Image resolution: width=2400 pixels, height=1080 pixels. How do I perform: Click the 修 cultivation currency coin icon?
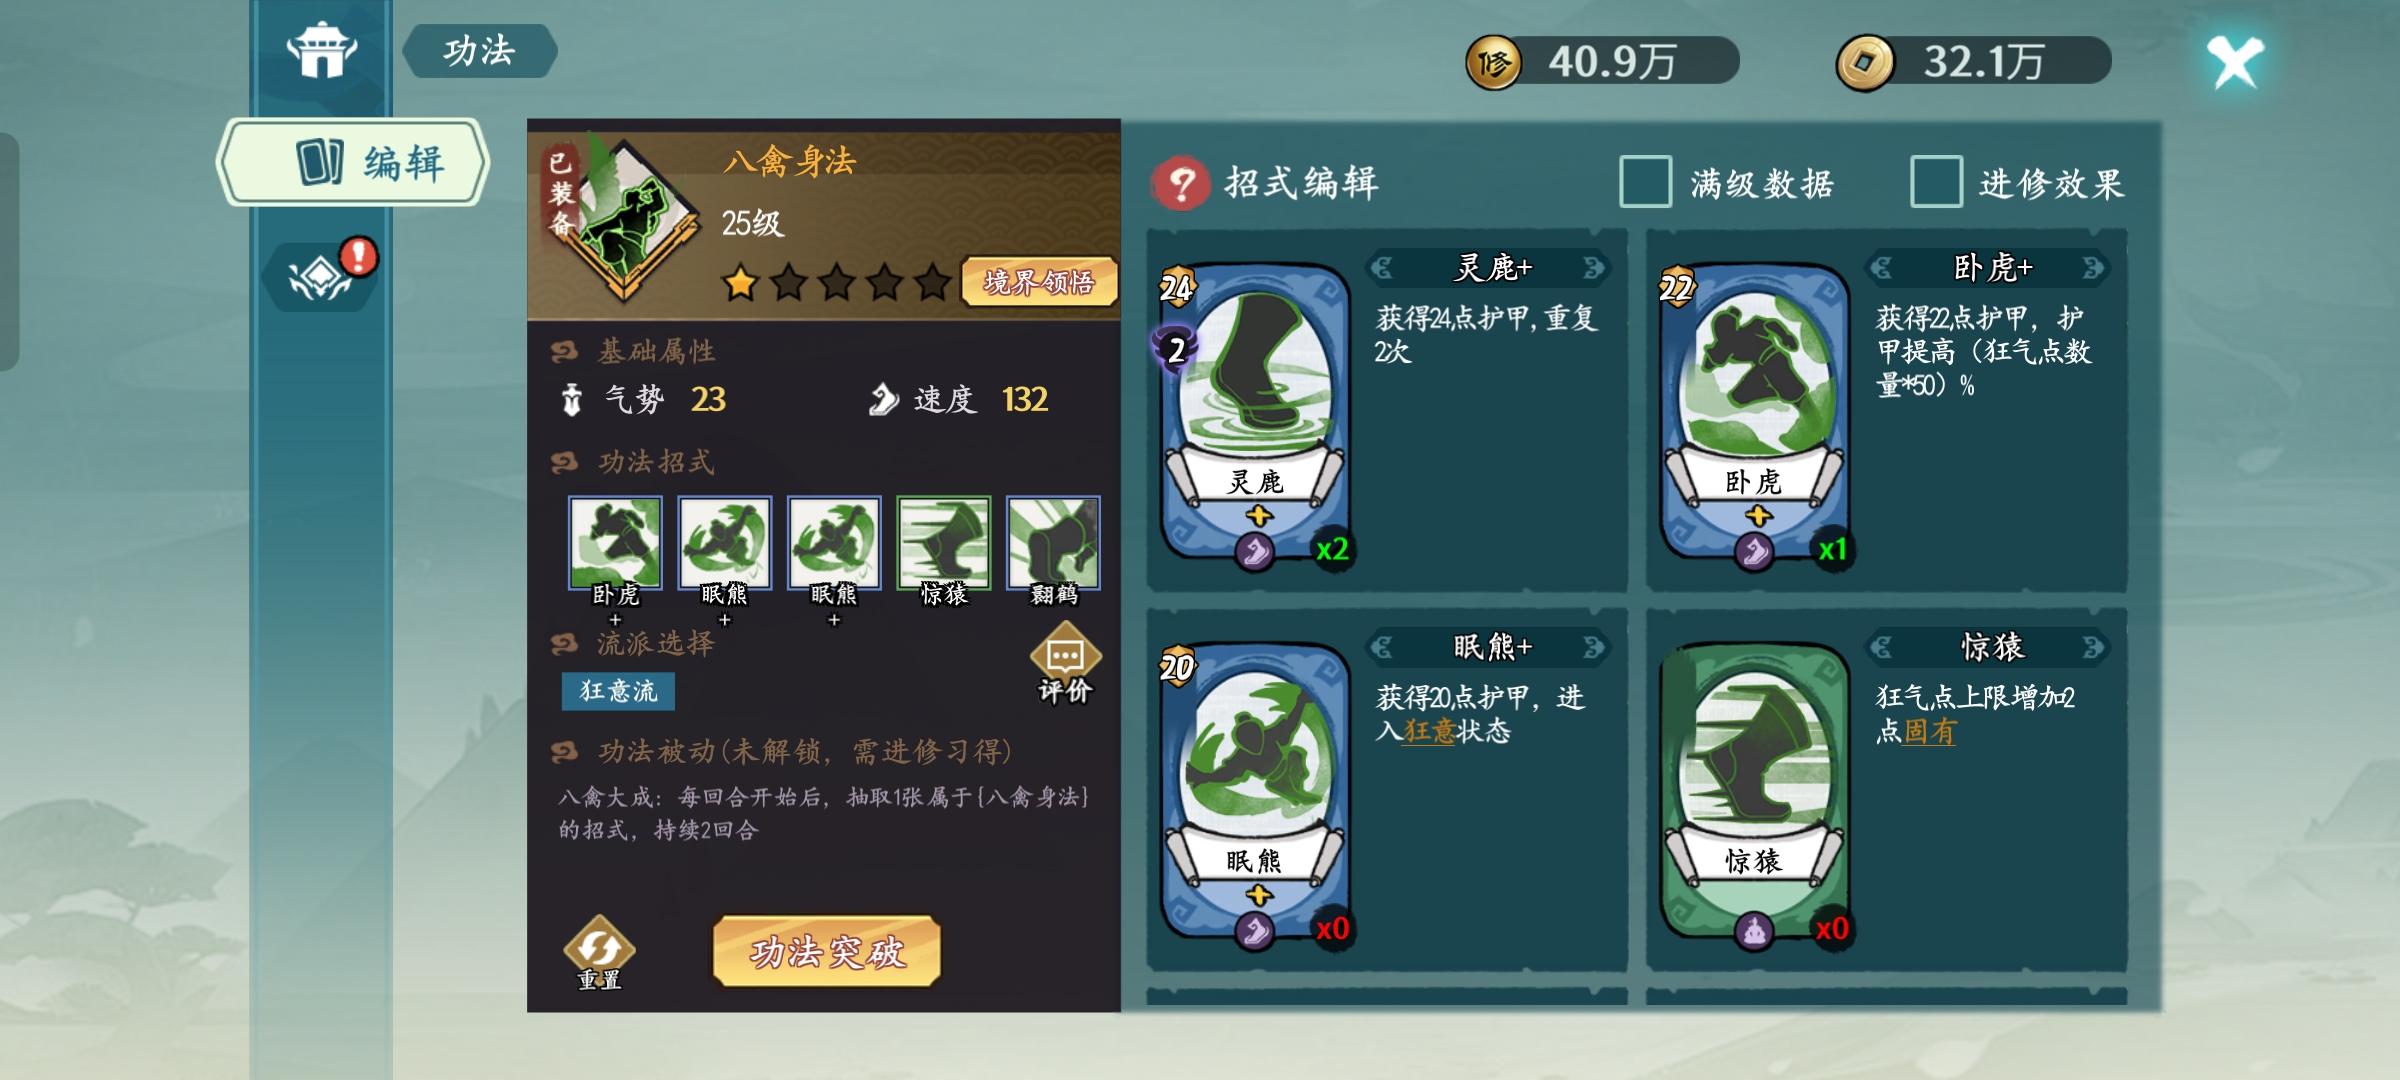pyautogui.click(x=1493, y=63)
